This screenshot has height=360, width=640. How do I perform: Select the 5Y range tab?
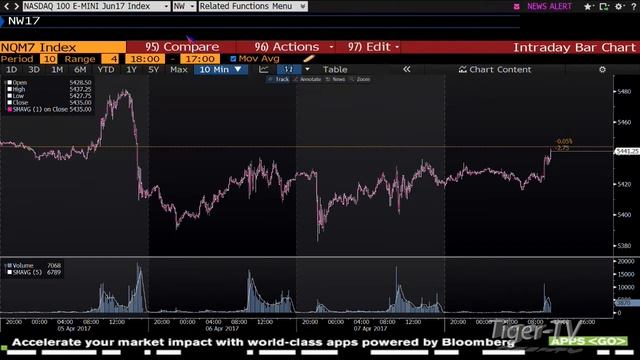(153, 69)
